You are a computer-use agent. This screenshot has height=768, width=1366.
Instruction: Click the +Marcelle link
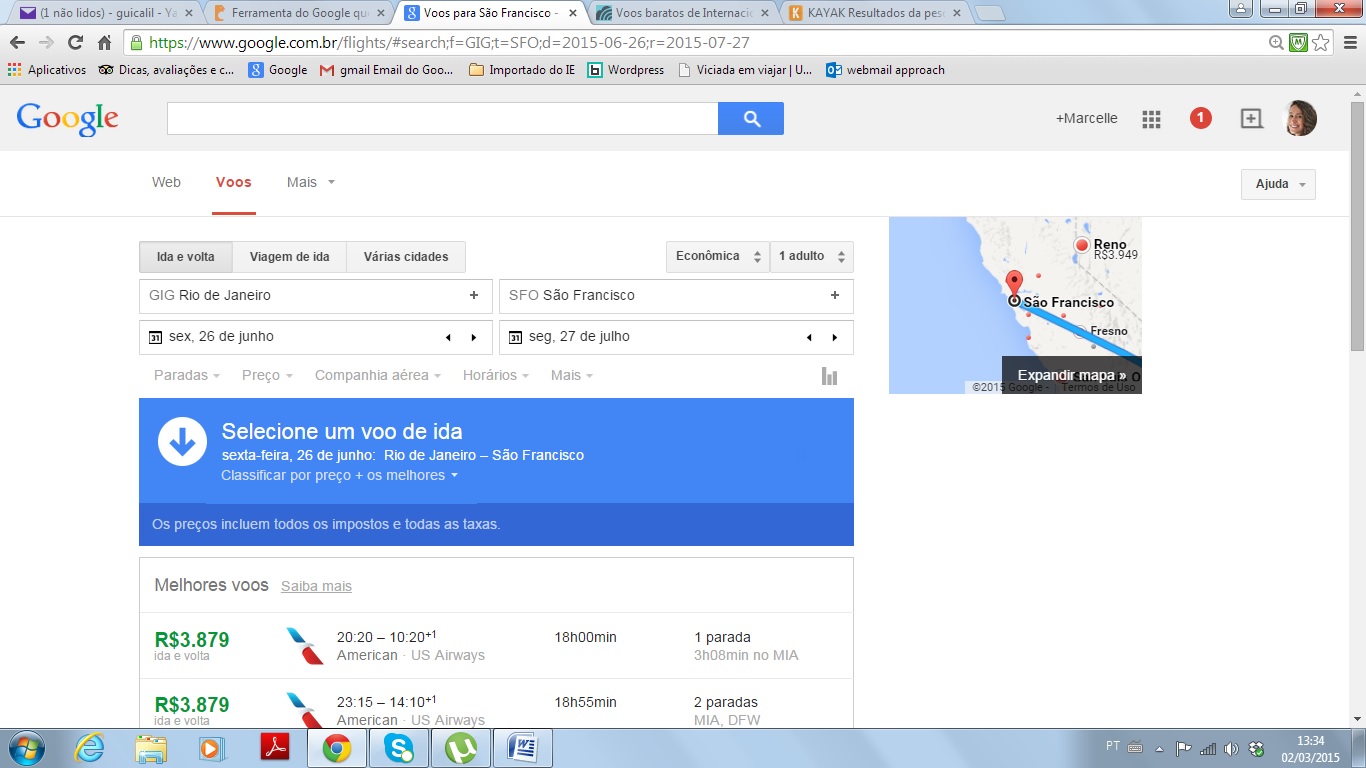click(x=1086, y=118)
